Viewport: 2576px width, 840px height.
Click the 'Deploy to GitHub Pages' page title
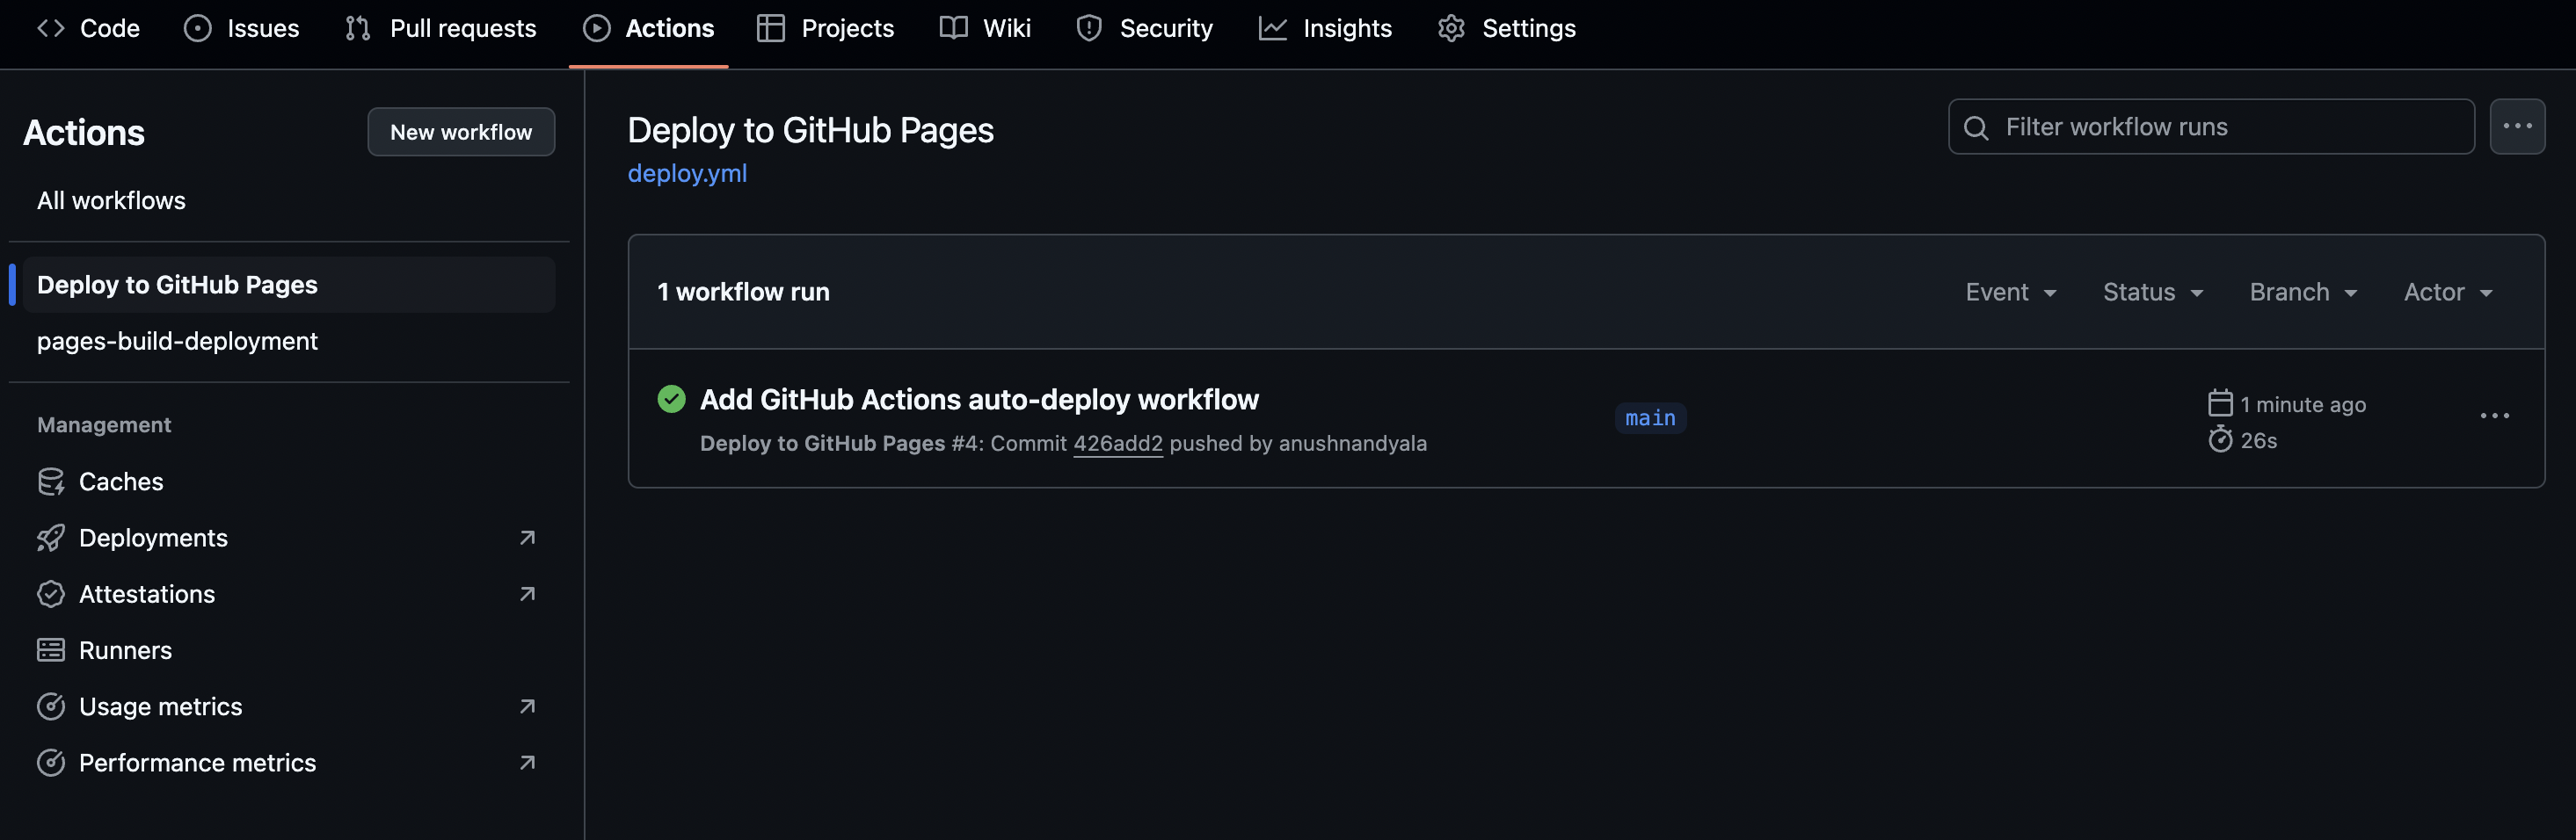pyautogui.click(x=810, y=130)
